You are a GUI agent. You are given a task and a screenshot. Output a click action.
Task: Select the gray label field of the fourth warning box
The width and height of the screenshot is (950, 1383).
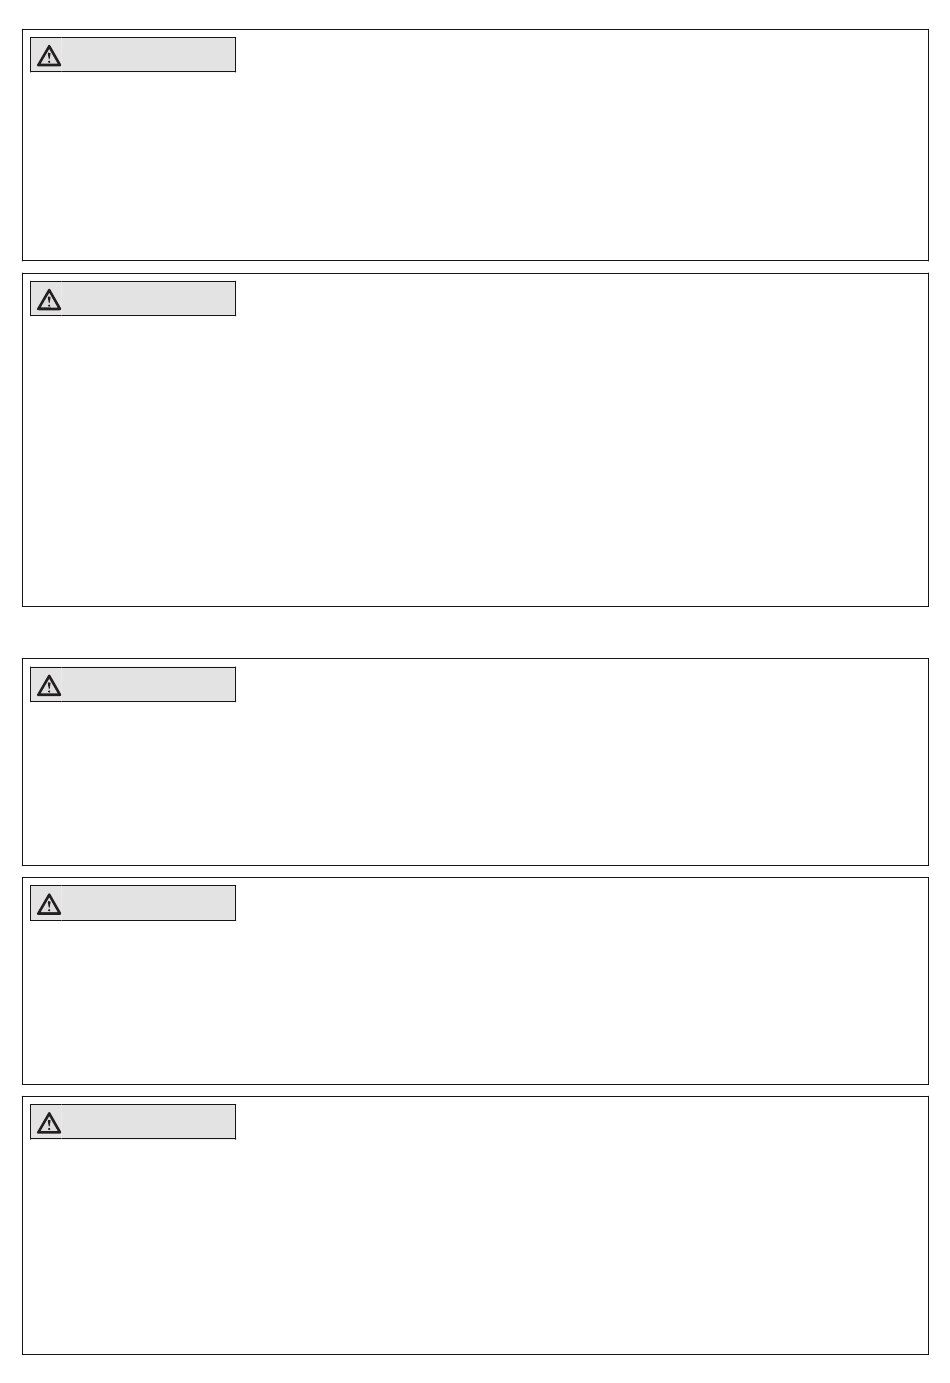(133, 903)
